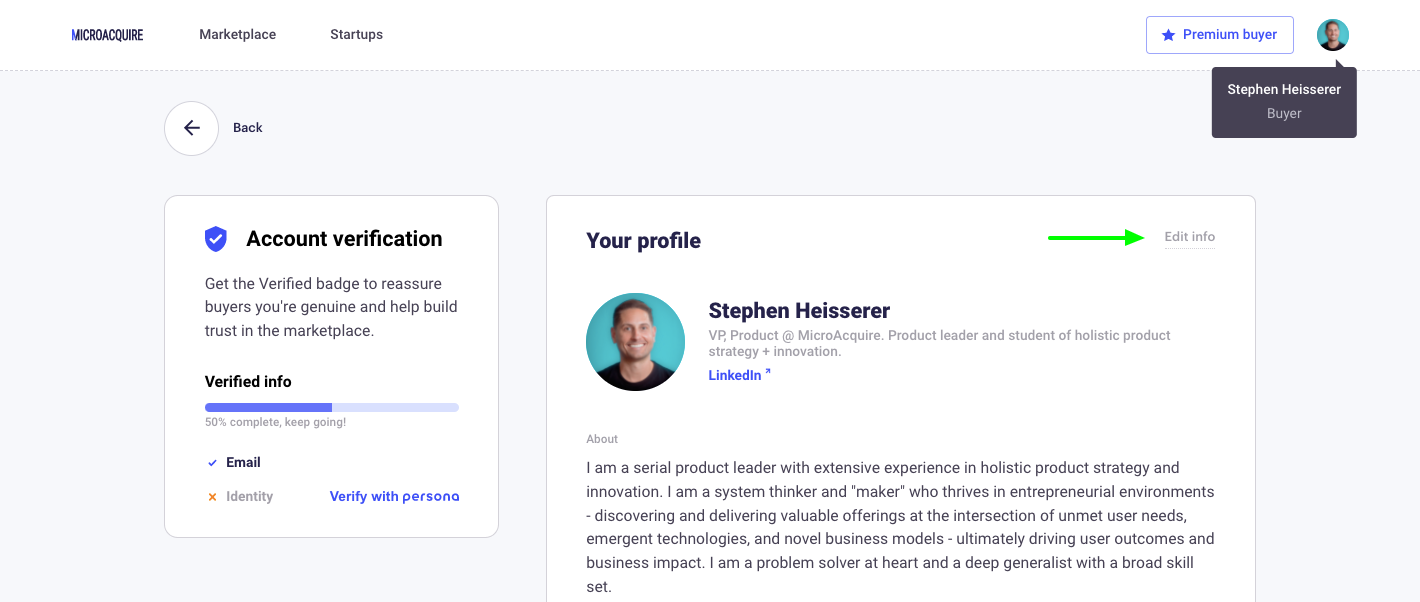This screenshot has height=602, width=1420.
Task: Click Verify with persona link
Action: tap(394, 496)
